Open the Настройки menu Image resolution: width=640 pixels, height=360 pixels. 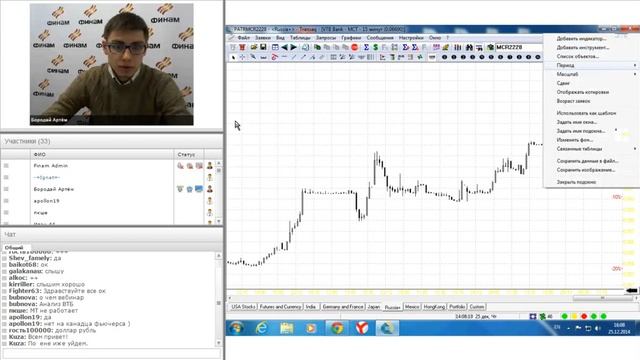pos(411,38)
